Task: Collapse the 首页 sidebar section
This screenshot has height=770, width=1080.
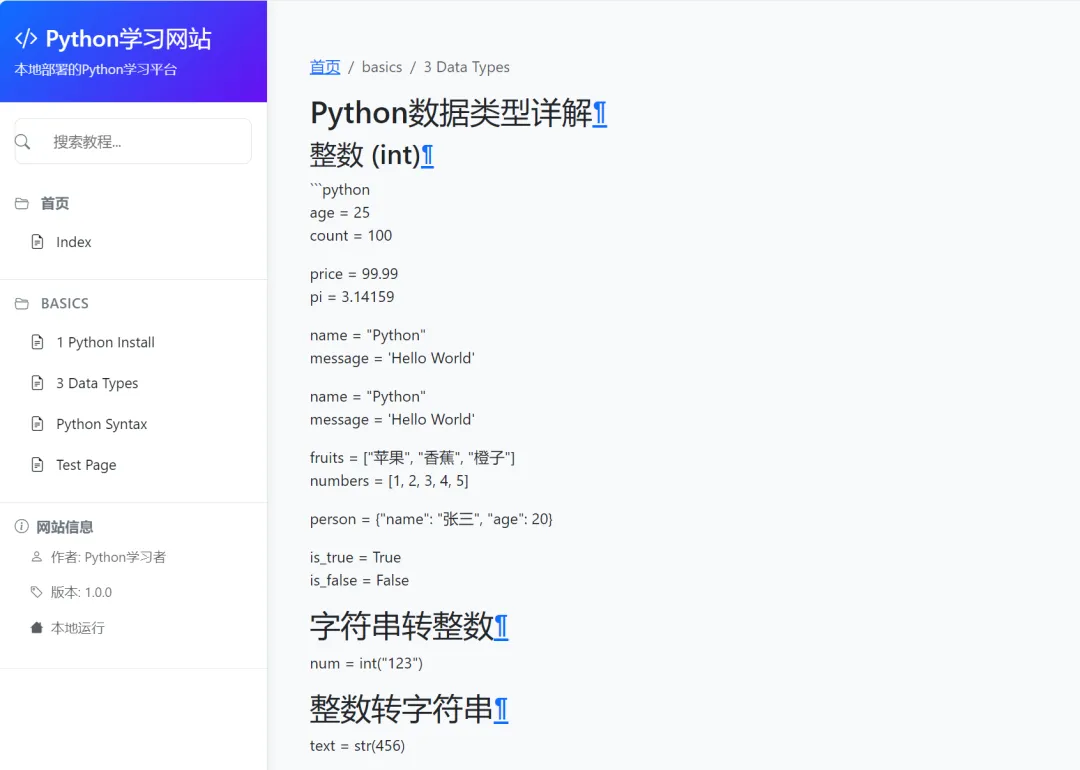Action: coord(55,204)
